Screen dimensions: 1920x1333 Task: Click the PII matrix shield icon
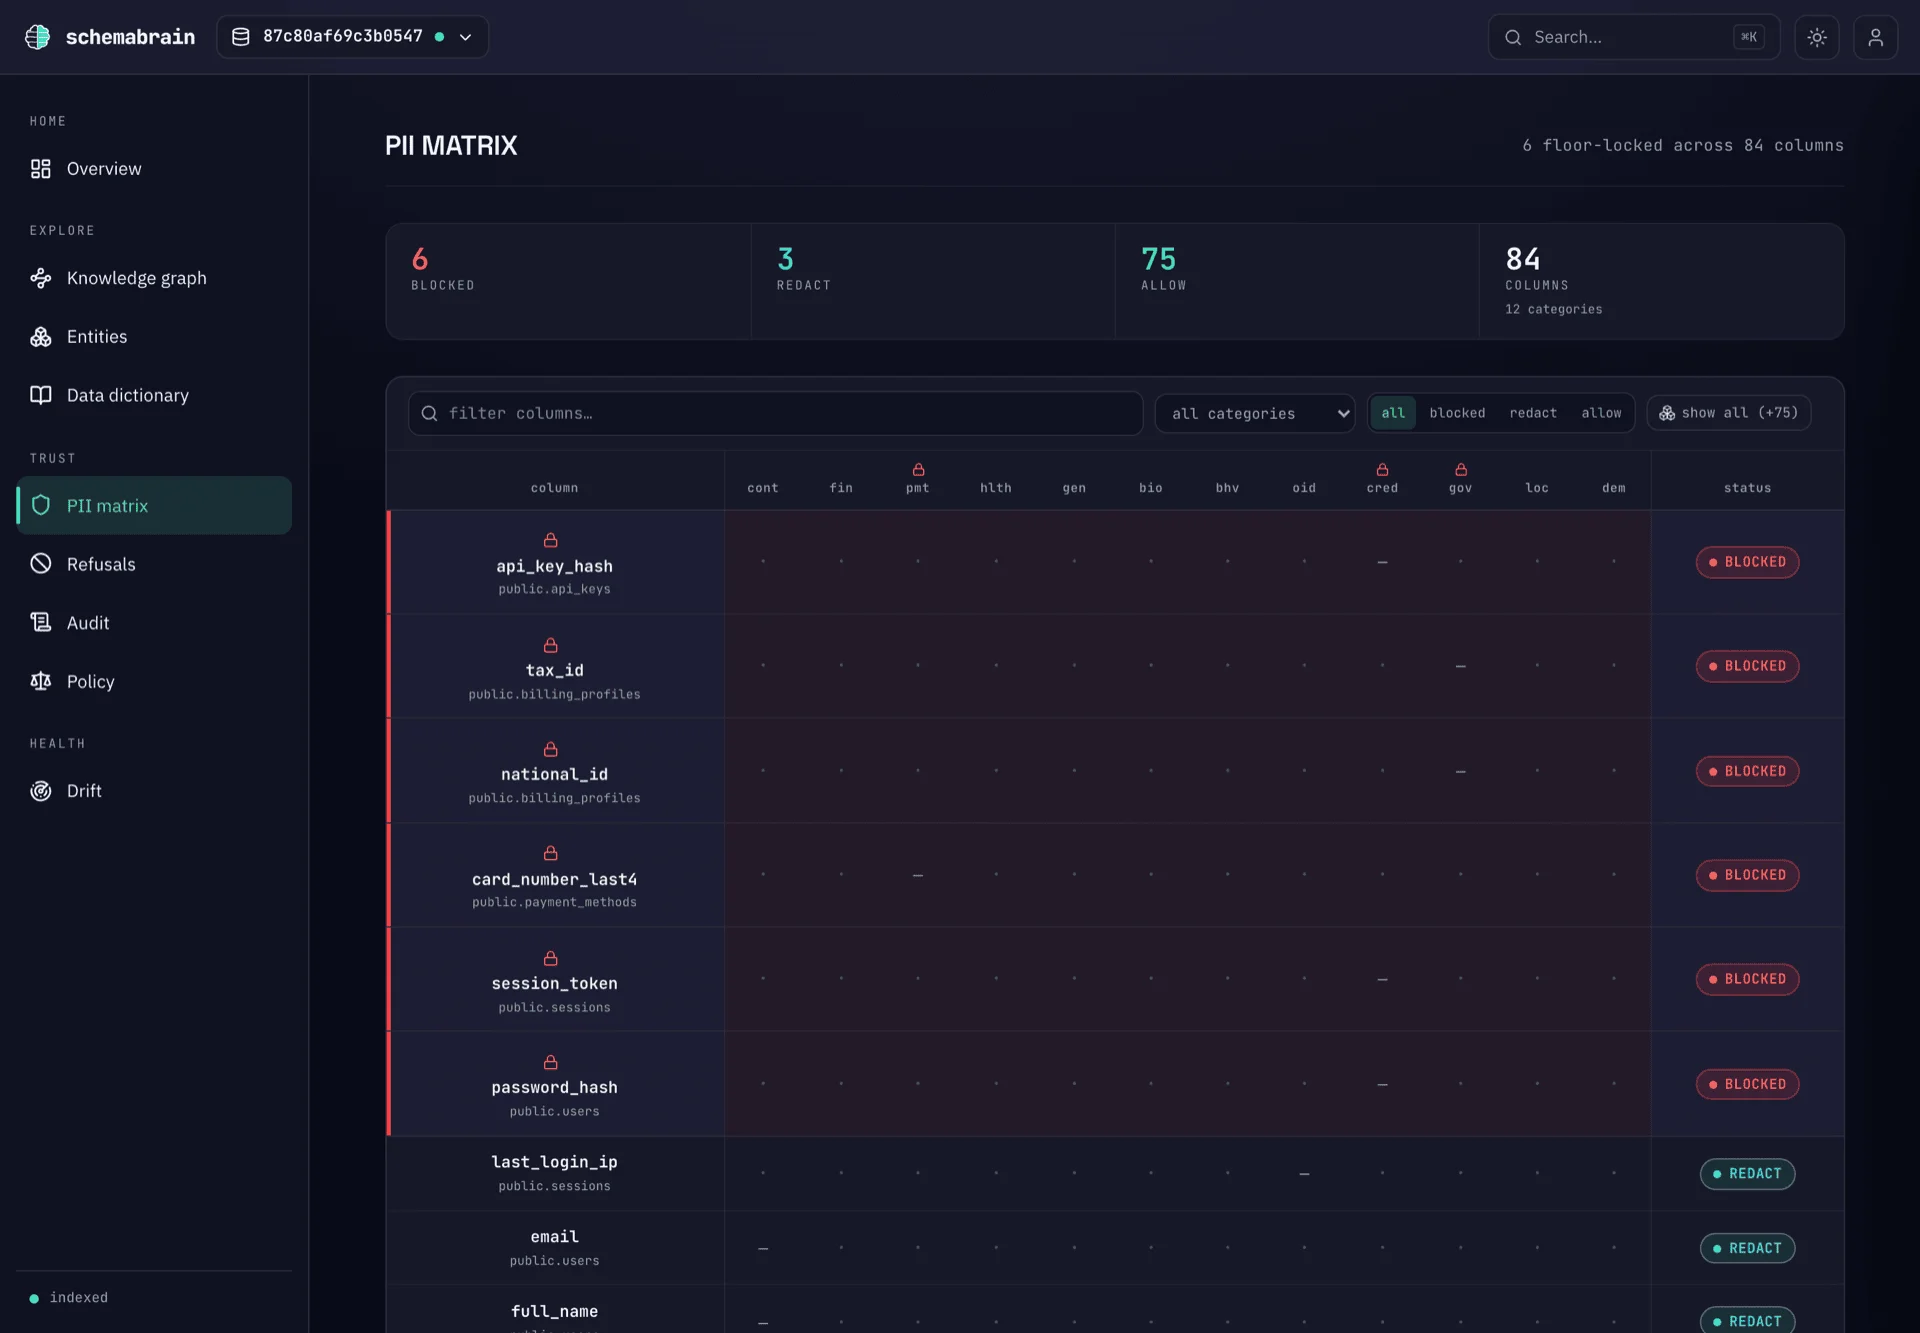coord(41,505)
